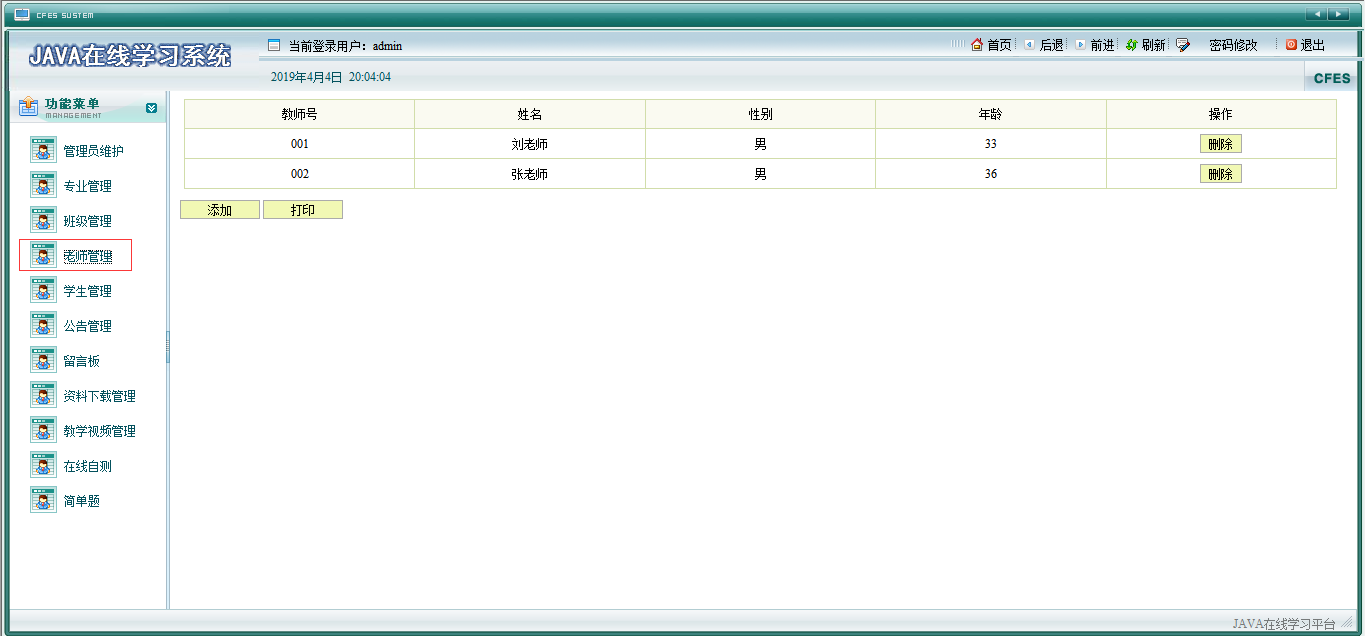Click the 公告管理 sidebar icon
Screen dimensions: 1366x636
coord(43,326)
